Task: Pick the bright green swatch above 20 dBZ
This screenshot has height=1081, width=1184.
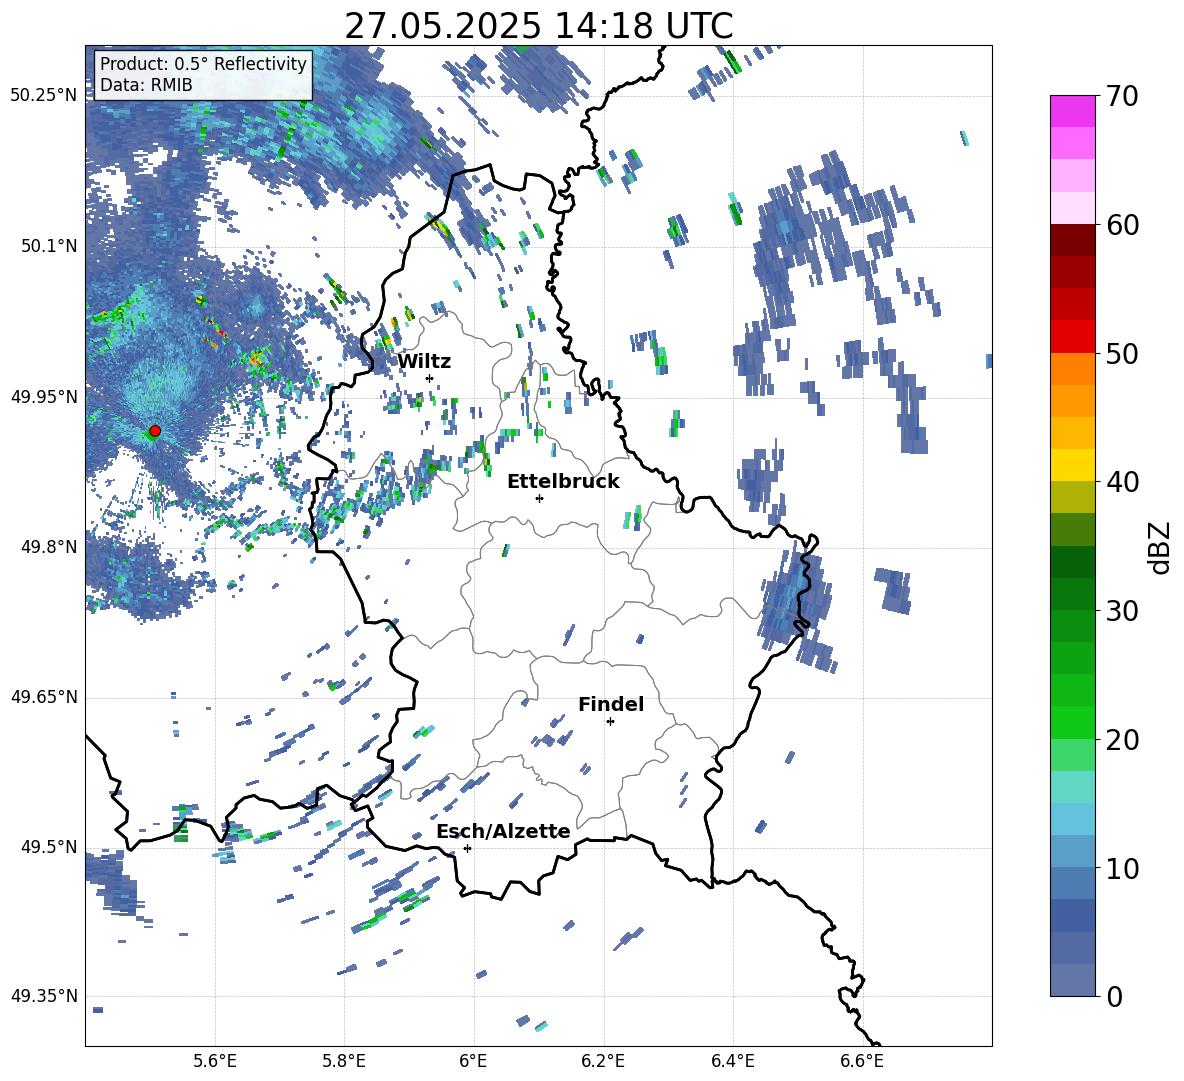Action: coord(1072,722)
